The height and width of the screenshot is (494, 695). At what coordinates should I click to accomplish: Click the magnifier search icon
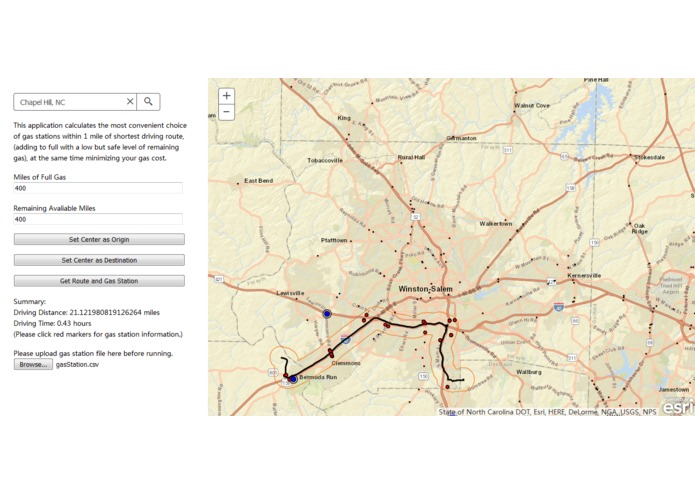click(x=148, y=101)
